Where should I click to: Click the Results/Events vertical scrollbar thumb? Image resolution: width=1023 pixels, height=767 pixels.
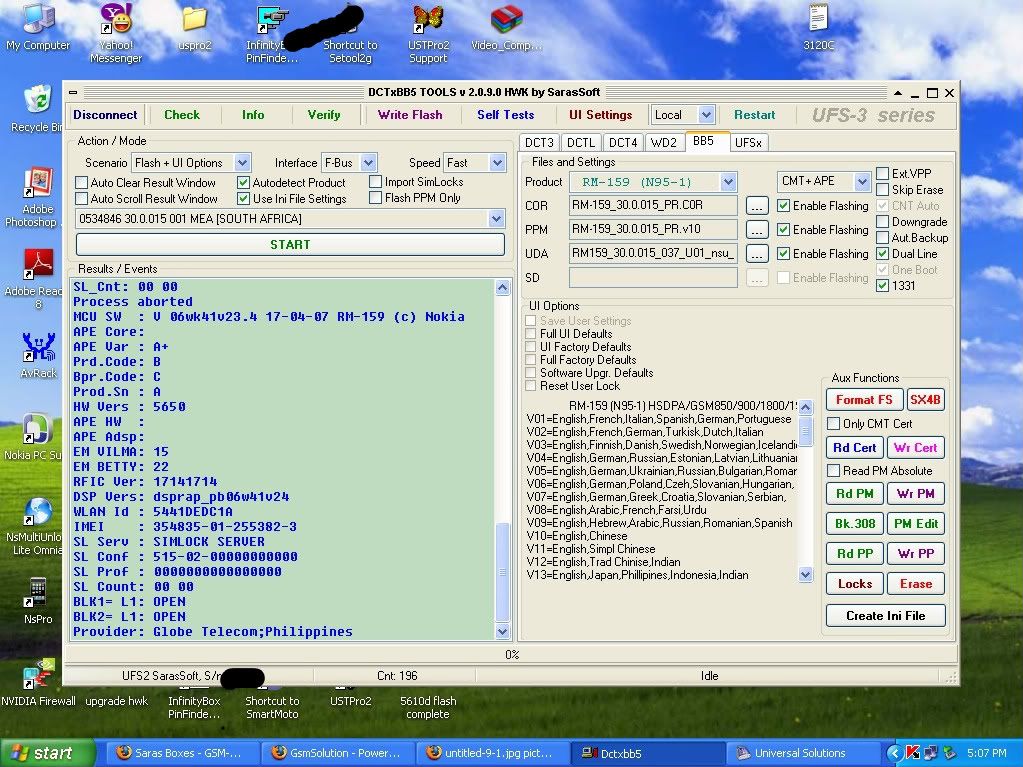502,572
